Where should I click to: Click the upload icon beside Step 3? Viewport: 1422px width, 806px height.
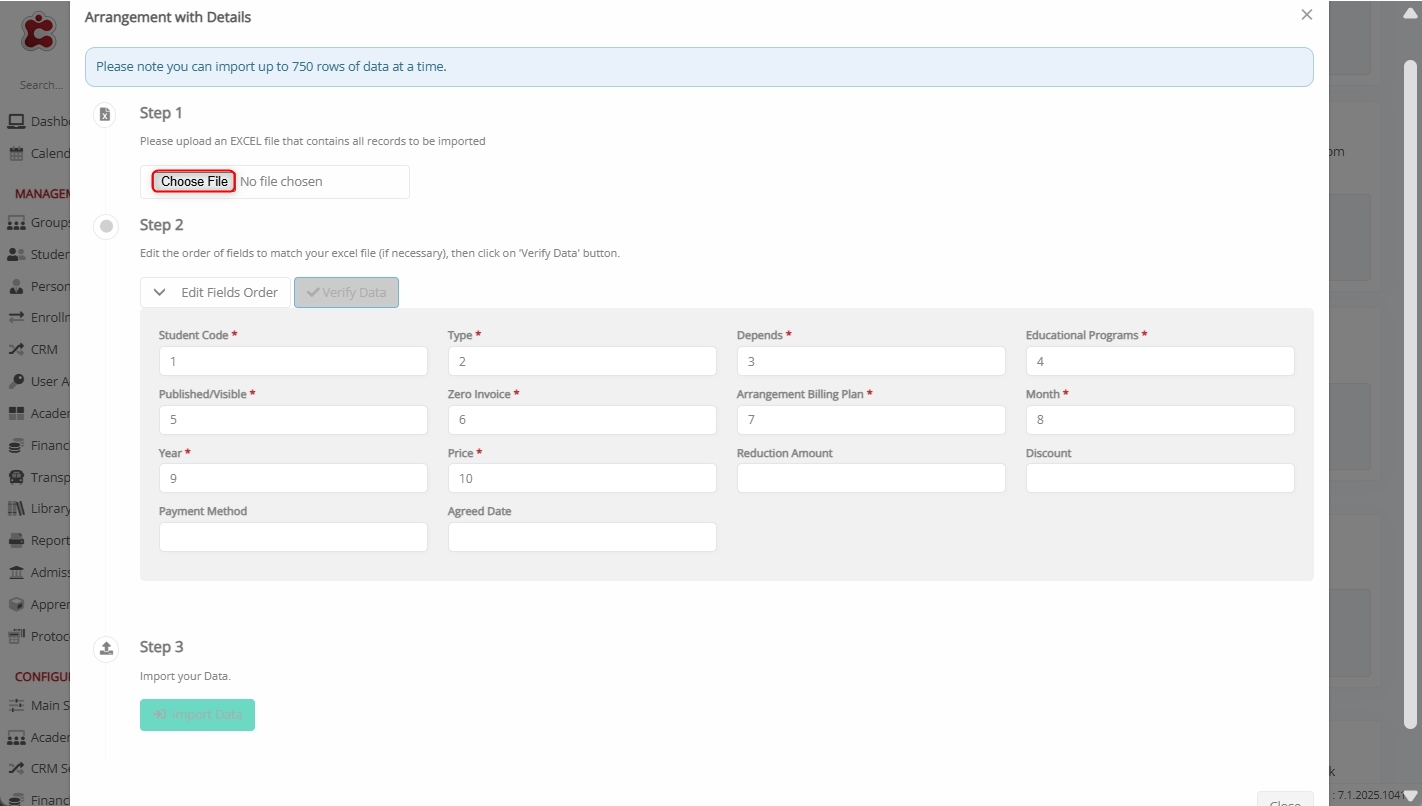coord(105,649)
